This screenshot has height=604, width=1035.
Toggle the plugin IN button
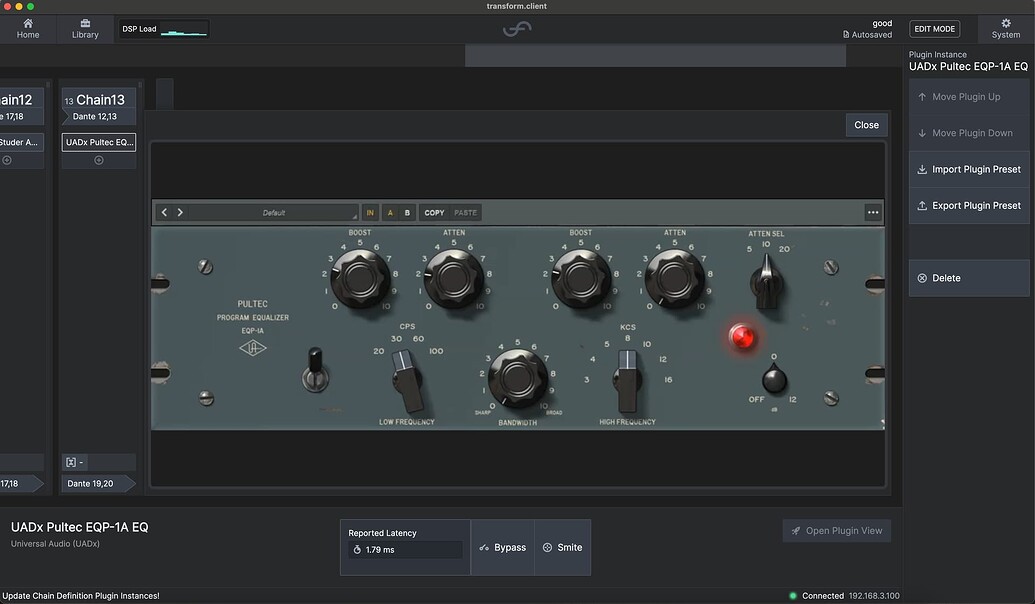click(x=370, y=213)
